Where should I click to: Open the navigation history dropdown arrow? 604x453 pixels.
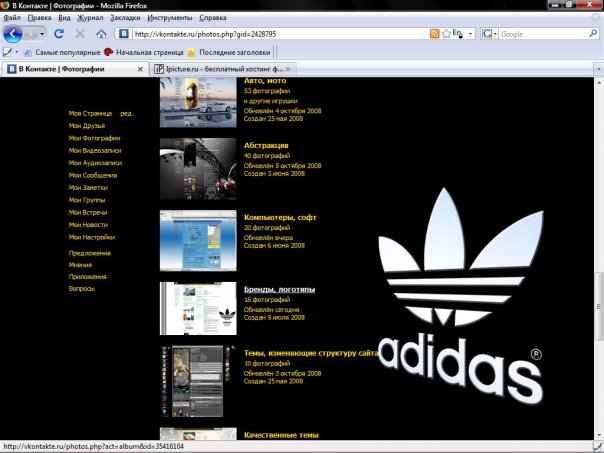point(42,34)
